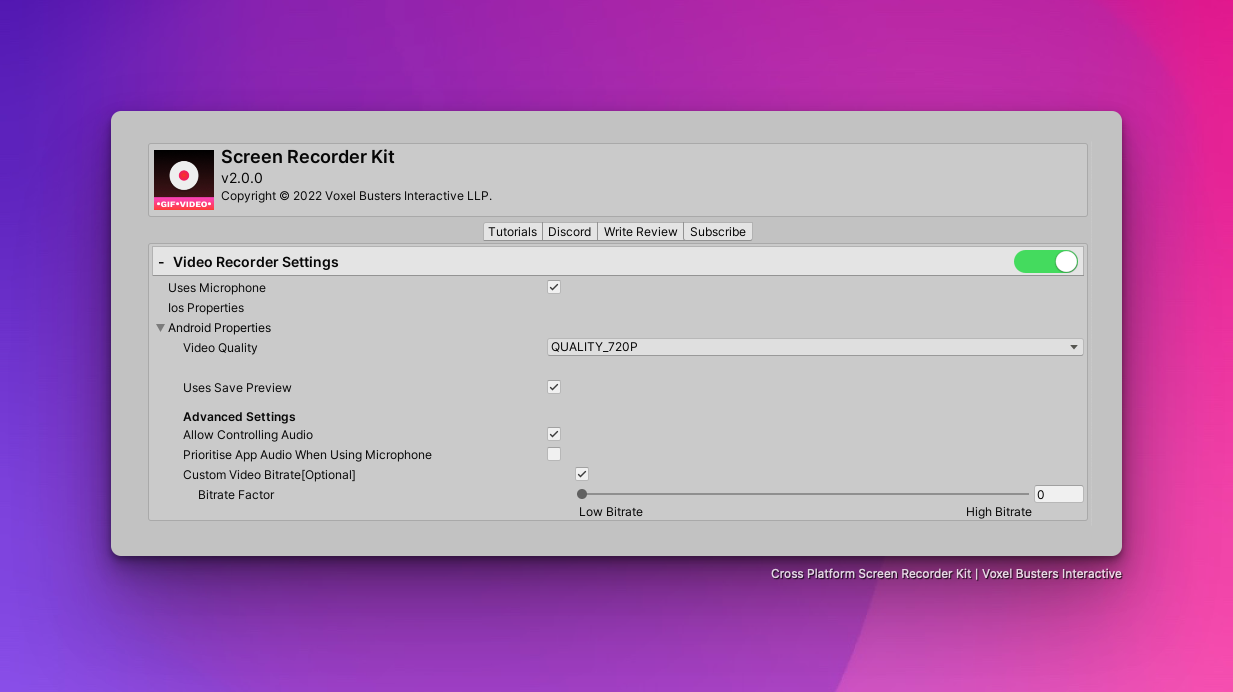This screenshot has height=692, width=1233.
Task: Uncheck the Uses Microphone checkbox
Action: click(x=554, y=287)
